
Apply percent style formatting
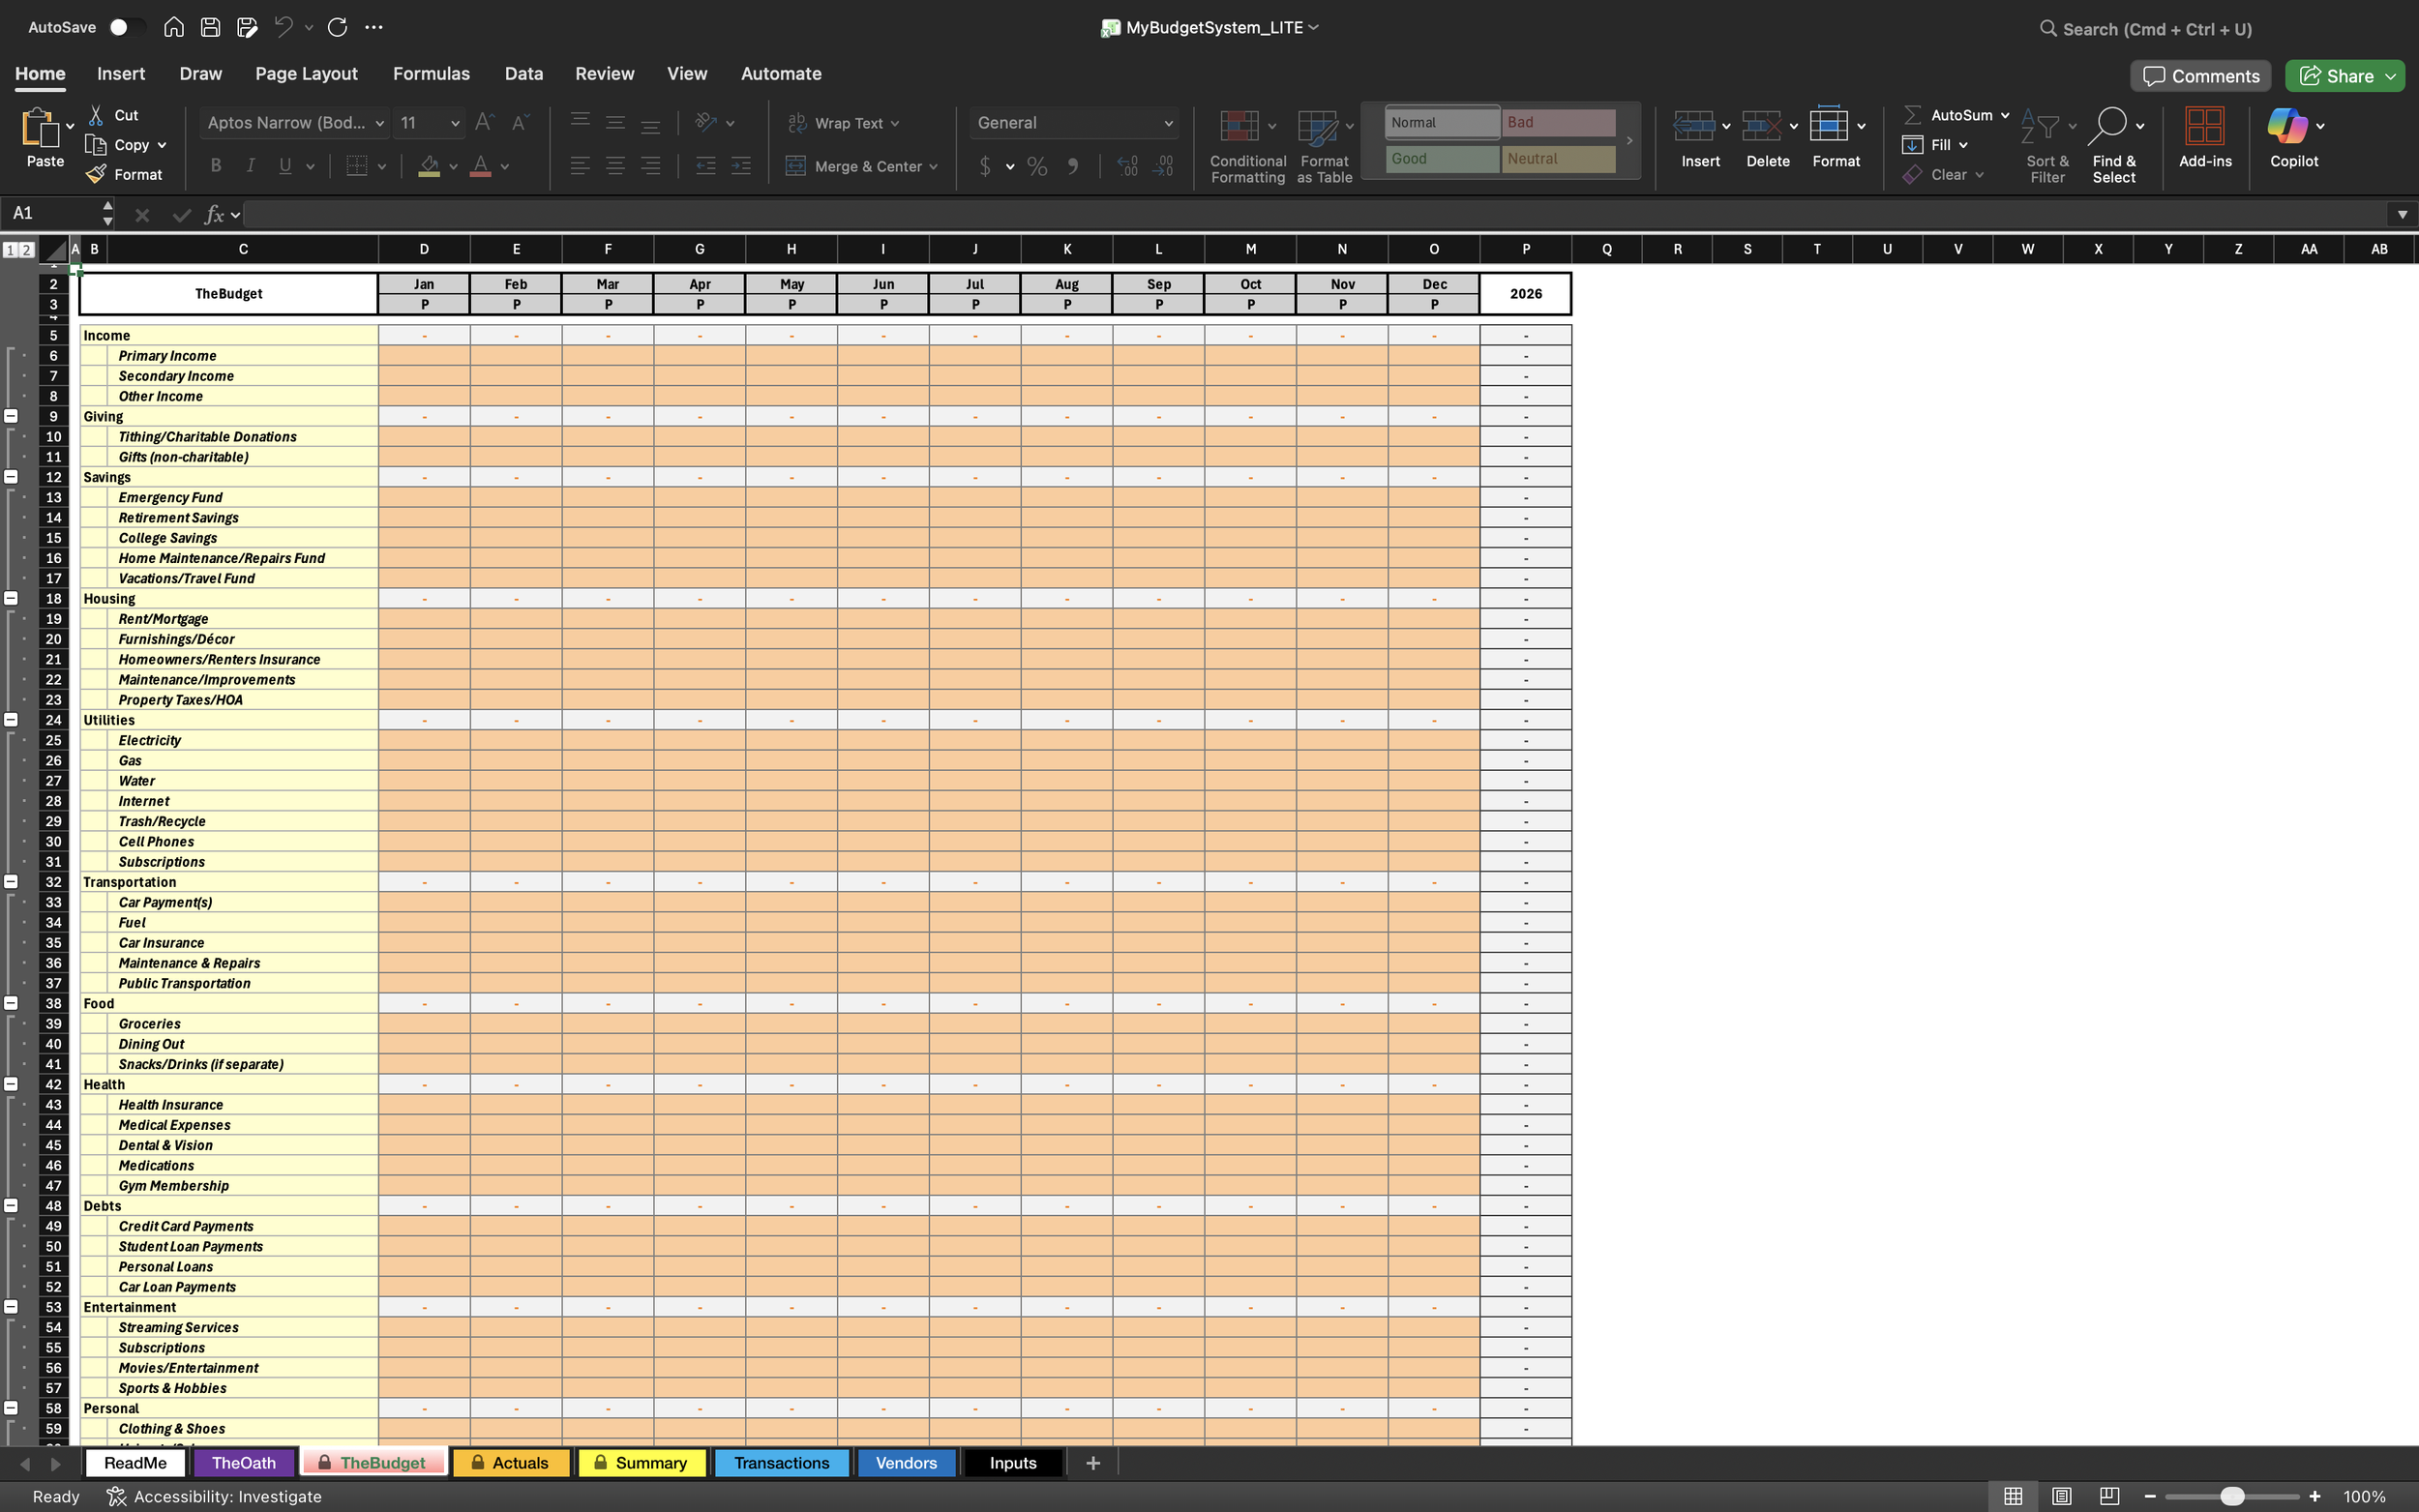coord(1037,166)
